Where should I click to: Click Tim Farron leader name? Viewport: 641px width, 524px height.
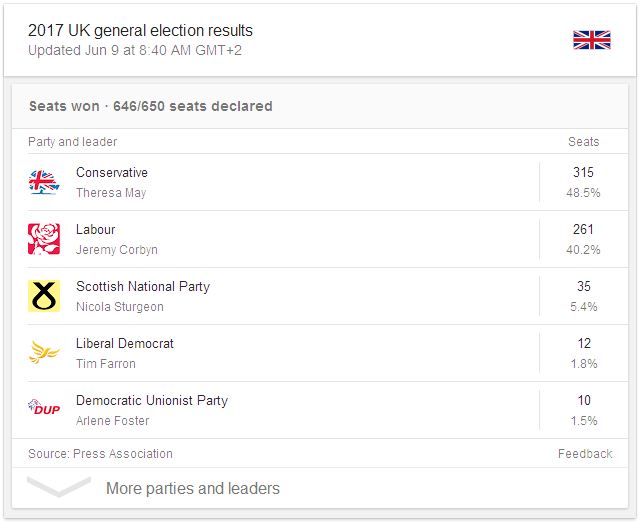106,364
